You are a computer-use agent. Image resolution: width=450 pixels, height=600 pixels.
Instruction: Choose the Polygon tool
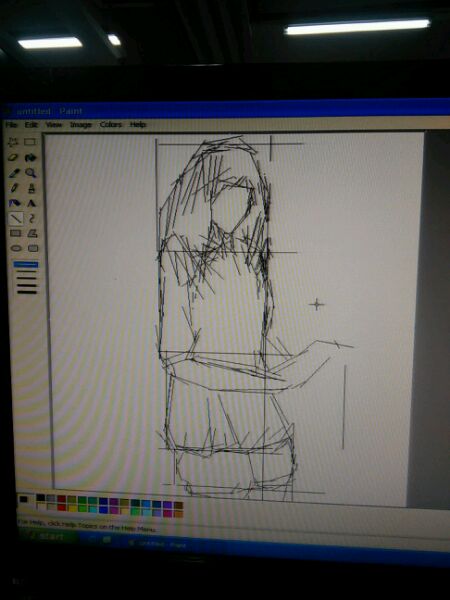(x=33, y=233)
